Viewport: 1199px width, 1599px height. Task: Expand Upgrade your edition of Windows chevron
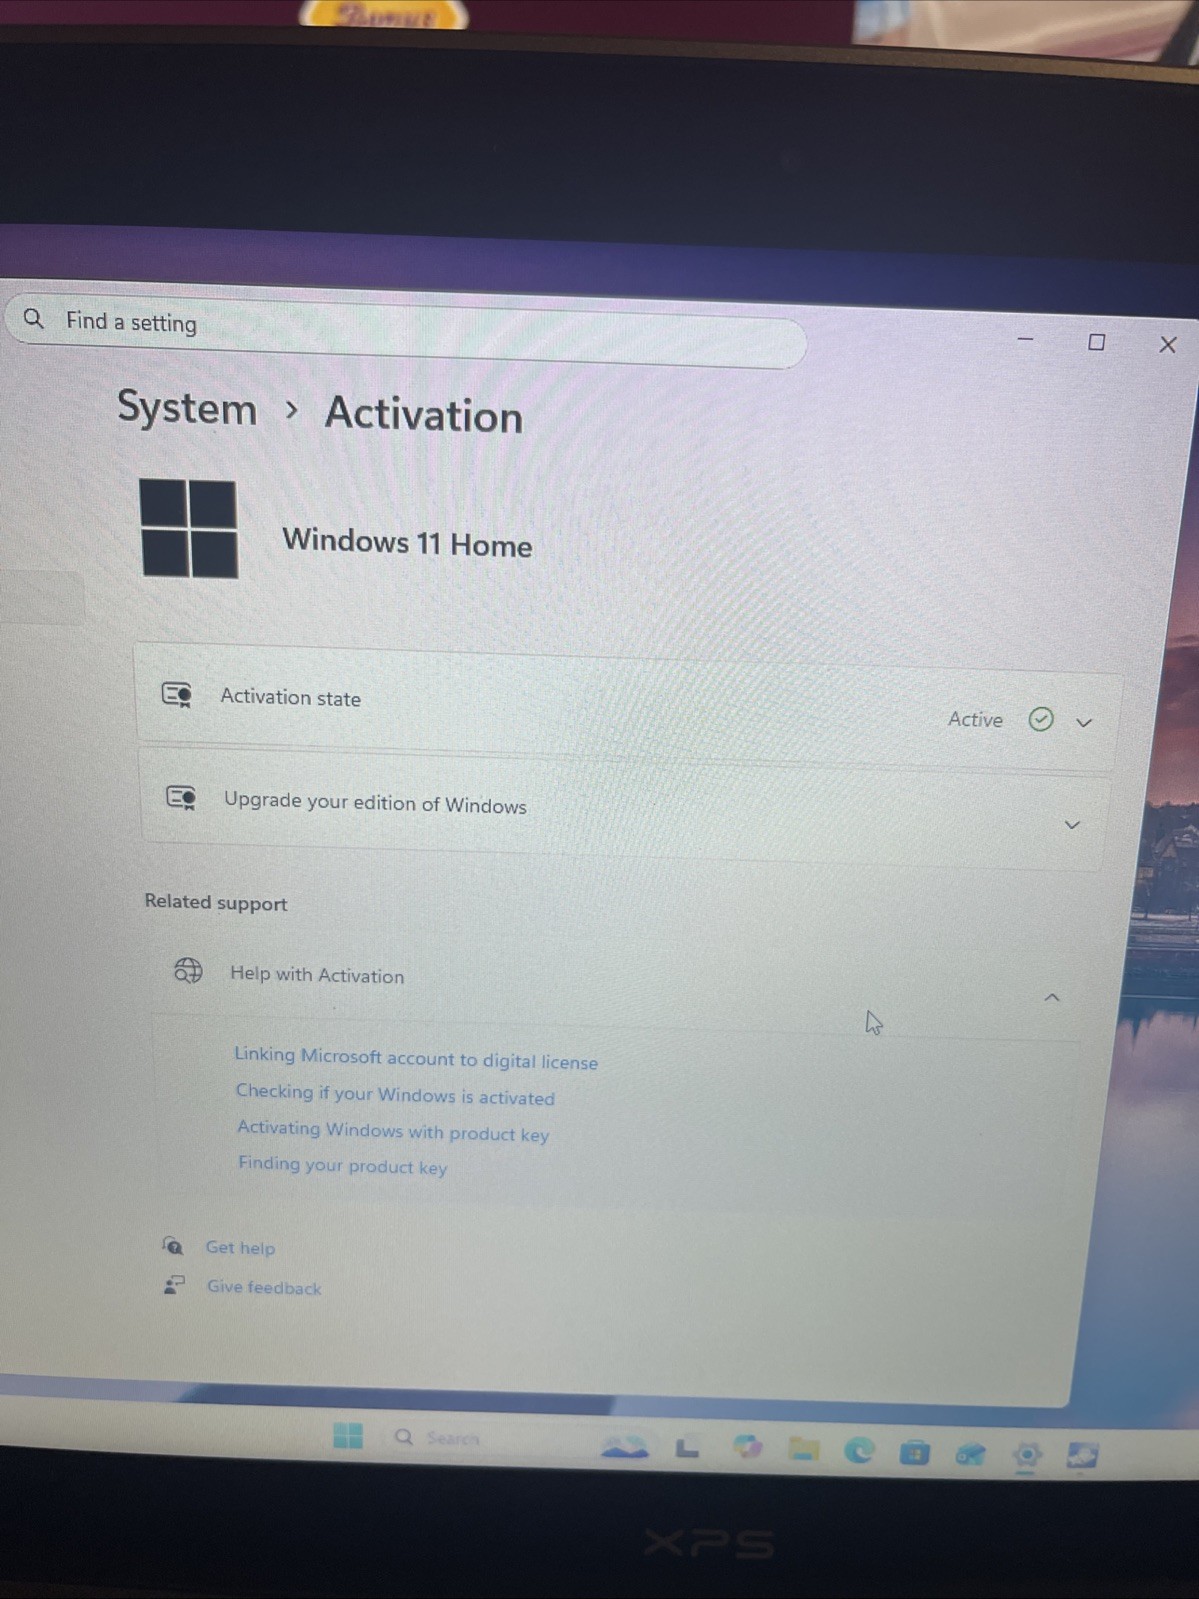[1072, 825]
